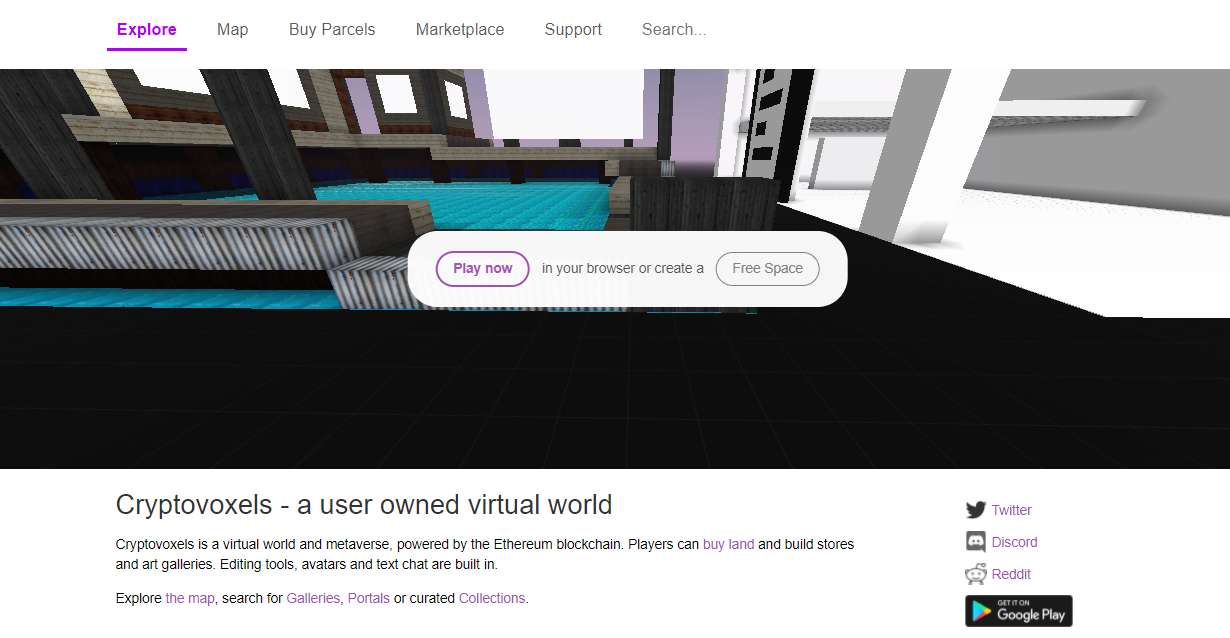
Task: Open 'the map' text link
Action: click(x=190, y=598)
